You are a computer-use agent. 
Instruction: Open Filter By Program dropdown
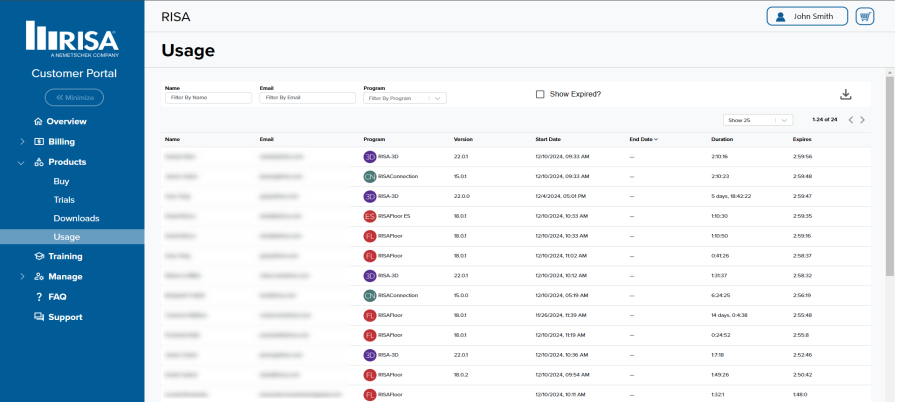tap(404, 98)
